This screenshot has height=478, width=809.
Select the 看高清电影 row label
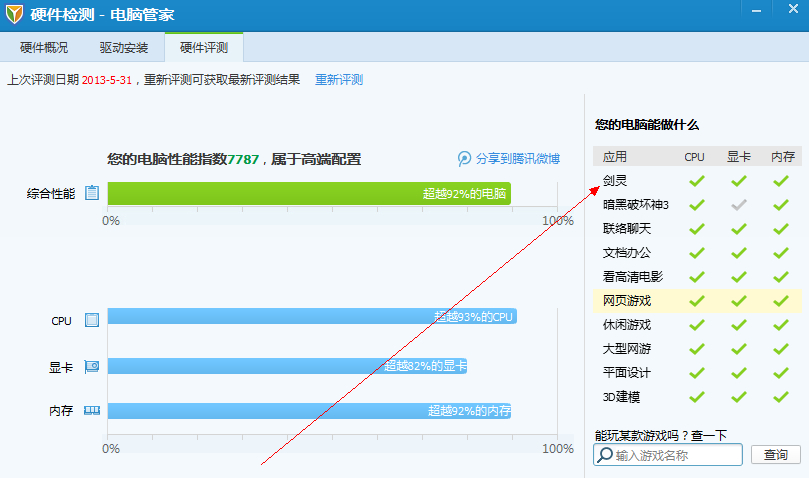(x=633, y=277)
